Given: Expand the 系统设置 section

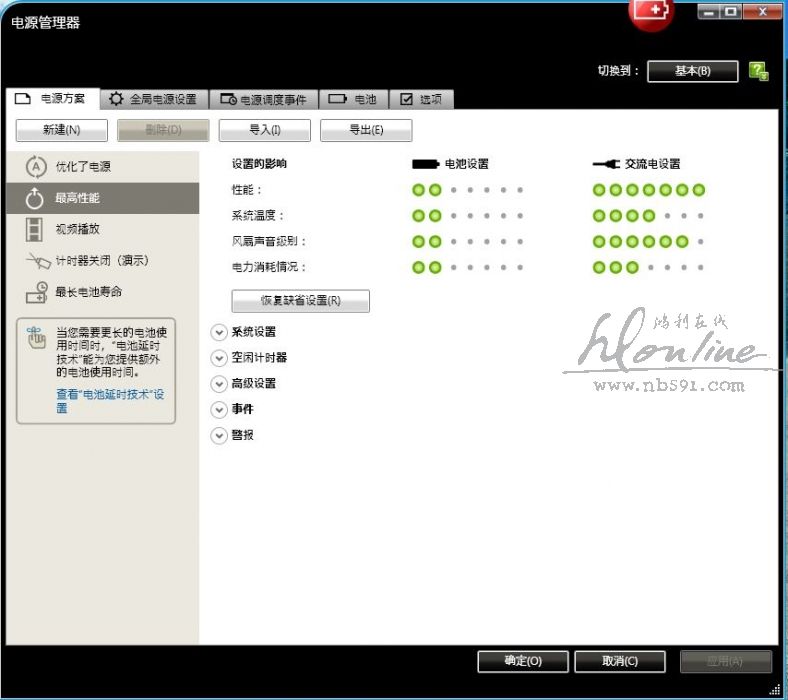Looking at the screenshot, I should pos(219,332).
